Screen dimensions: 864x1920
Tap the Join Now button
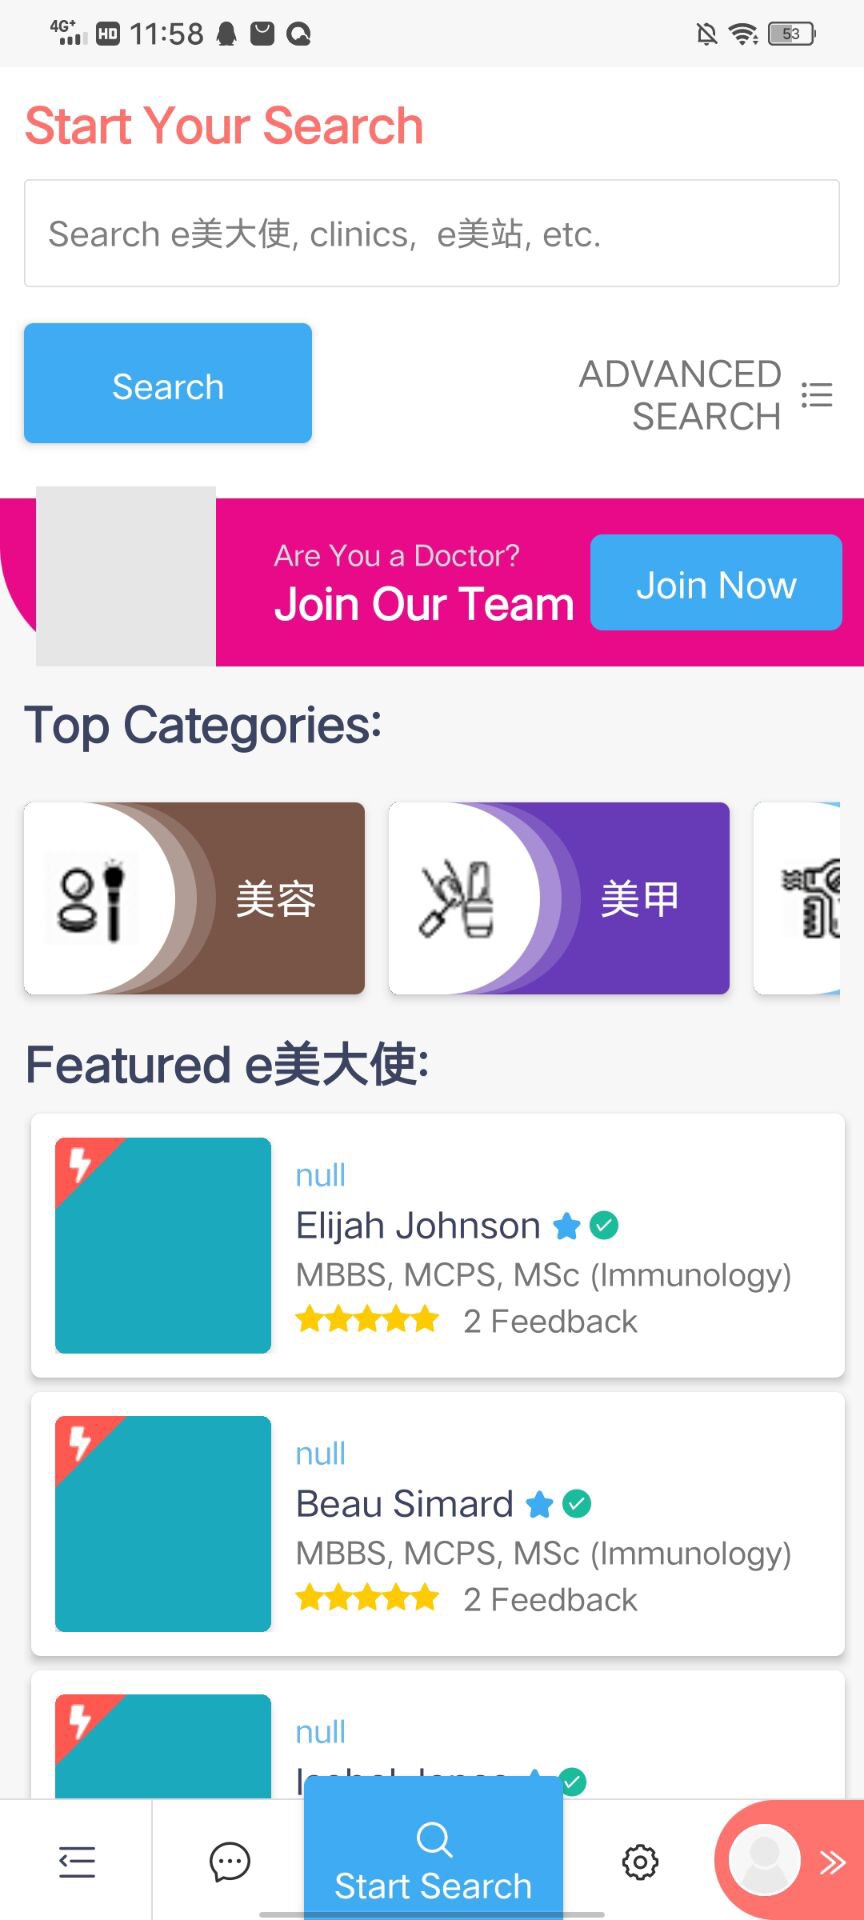[716, 583]
